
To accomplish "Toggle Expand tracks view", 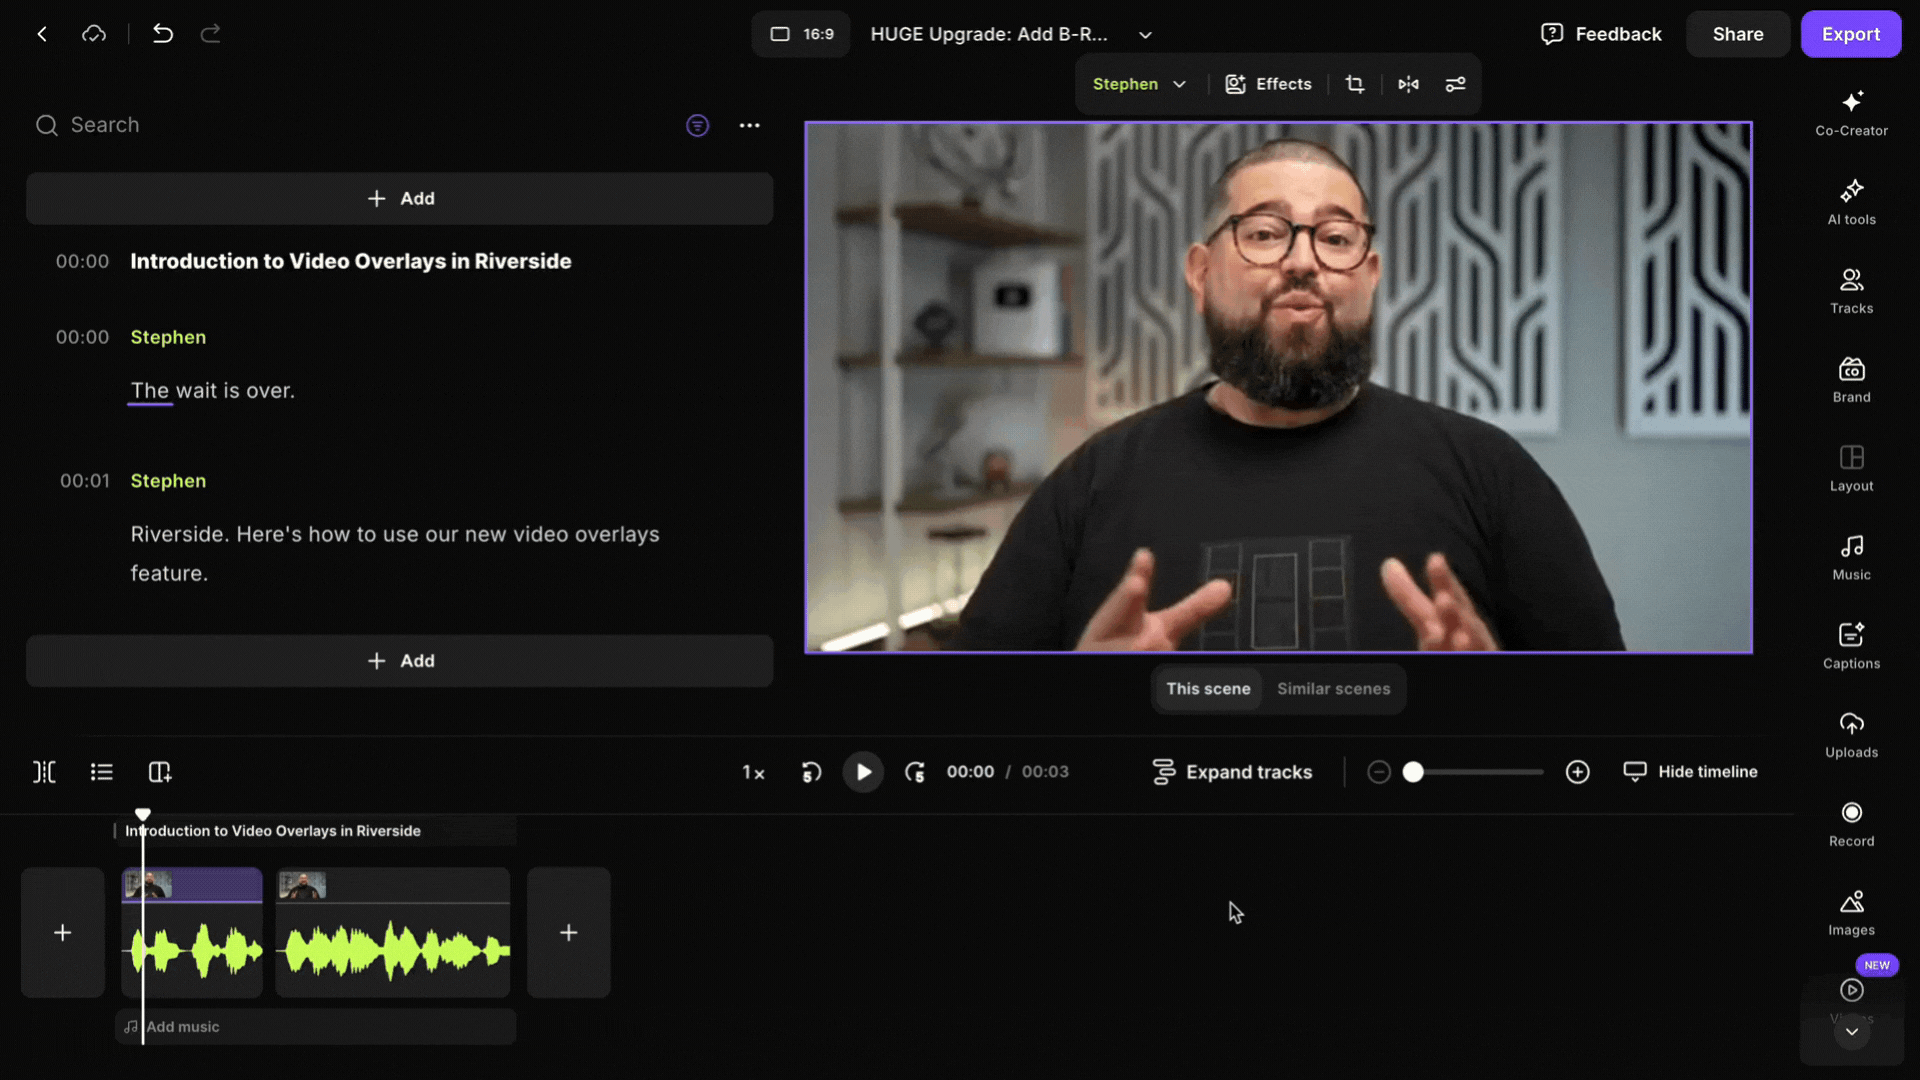I will (1232, 772).
